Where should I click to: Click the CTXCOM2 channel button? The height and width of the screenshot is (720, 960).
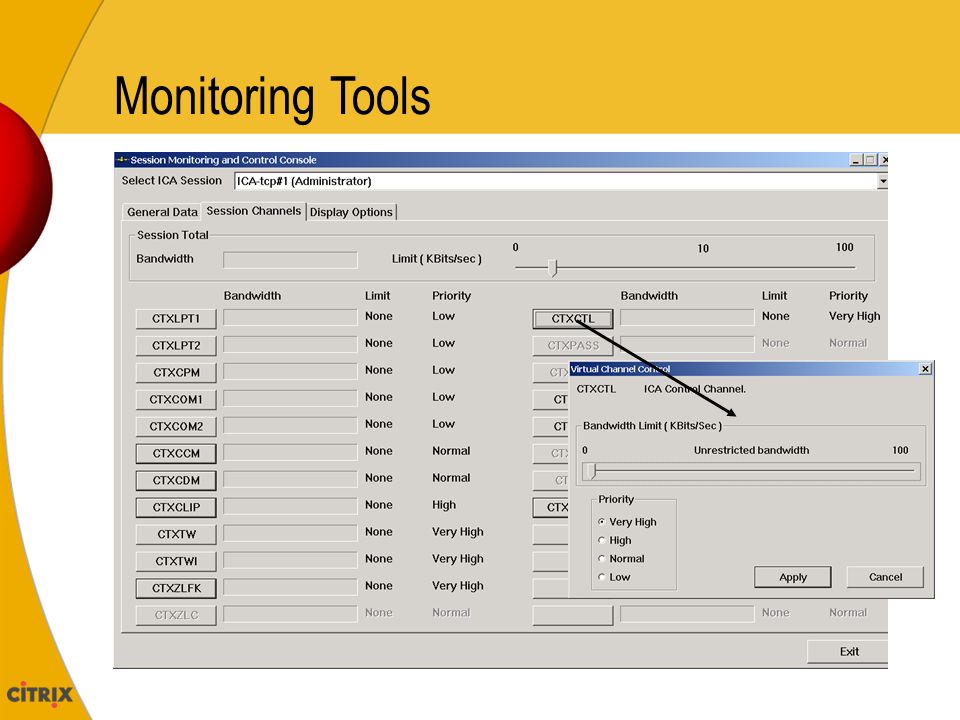coord(176,427)
